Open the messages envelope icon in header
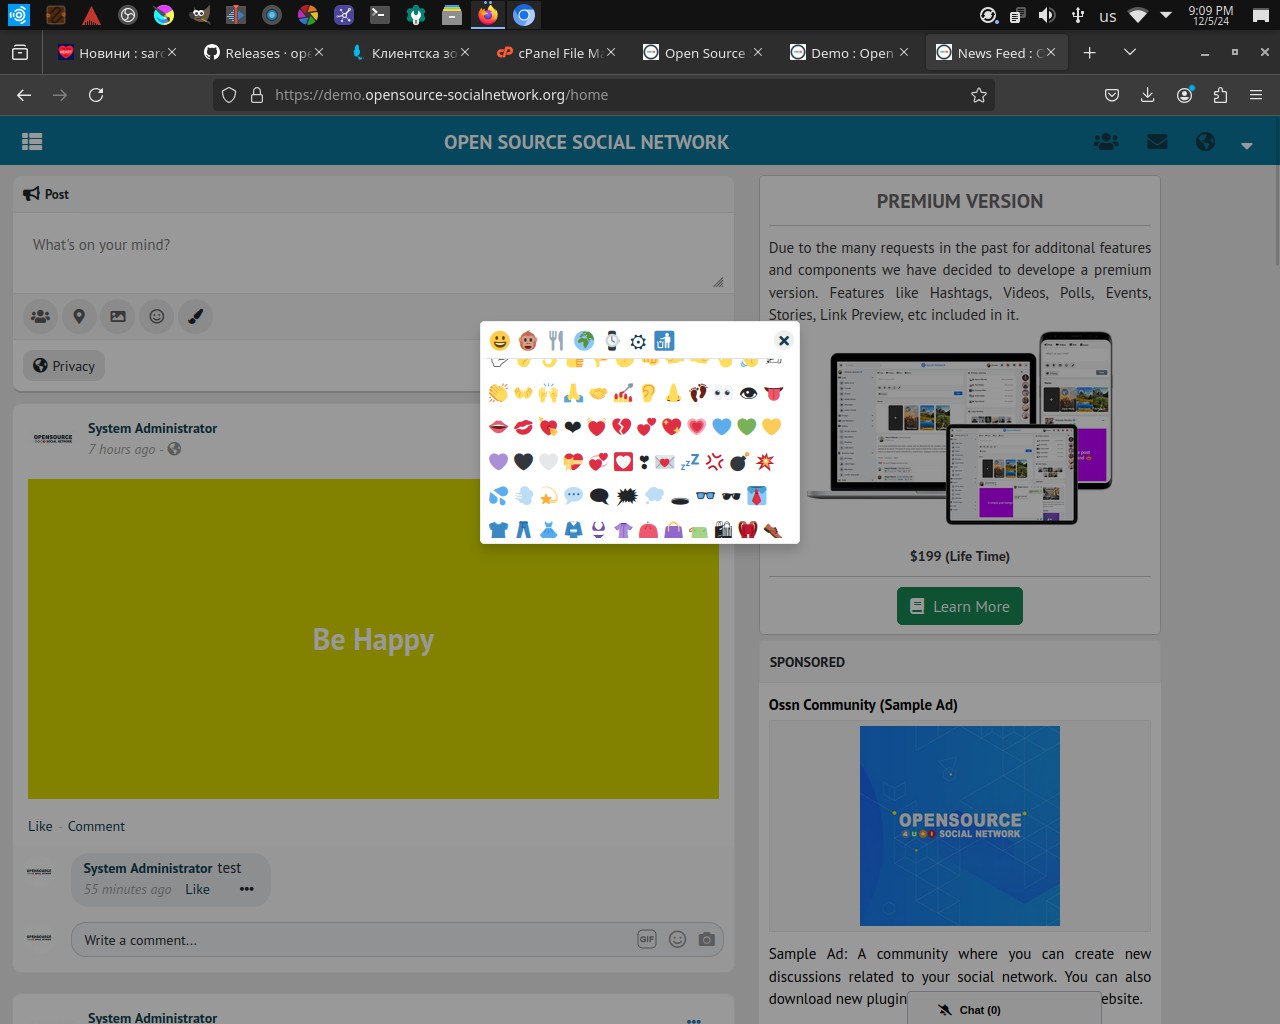 pyautogui.click(x=1157, y=142)
